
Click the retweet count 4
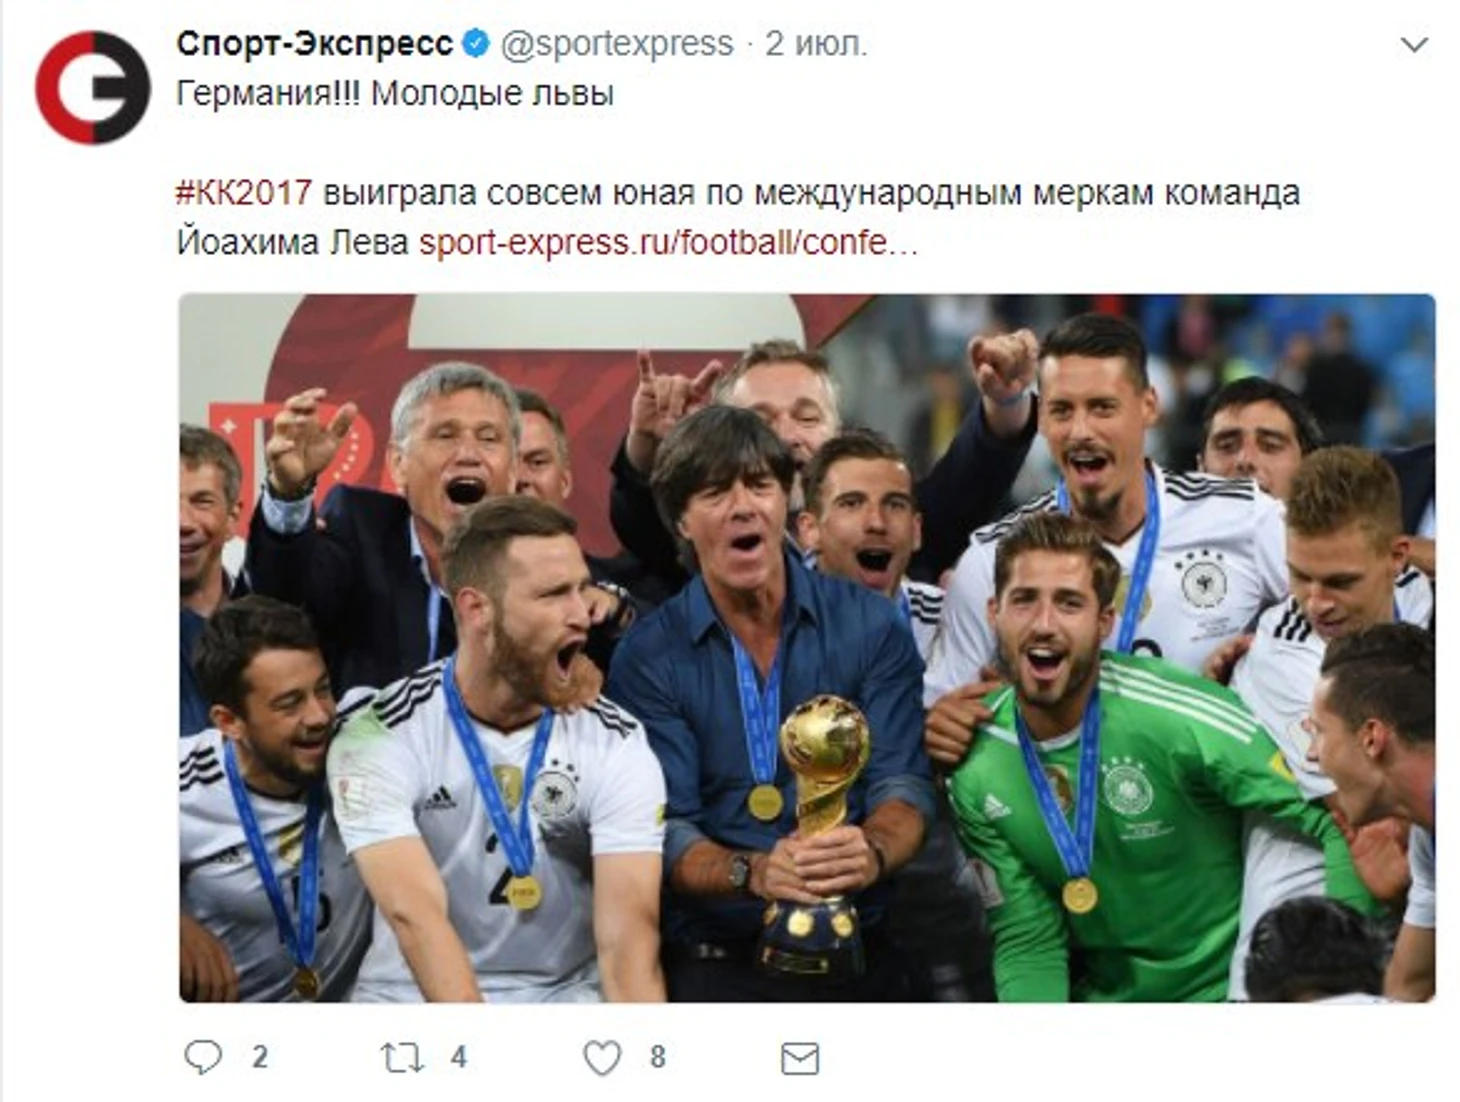[x=459, y=1057]
